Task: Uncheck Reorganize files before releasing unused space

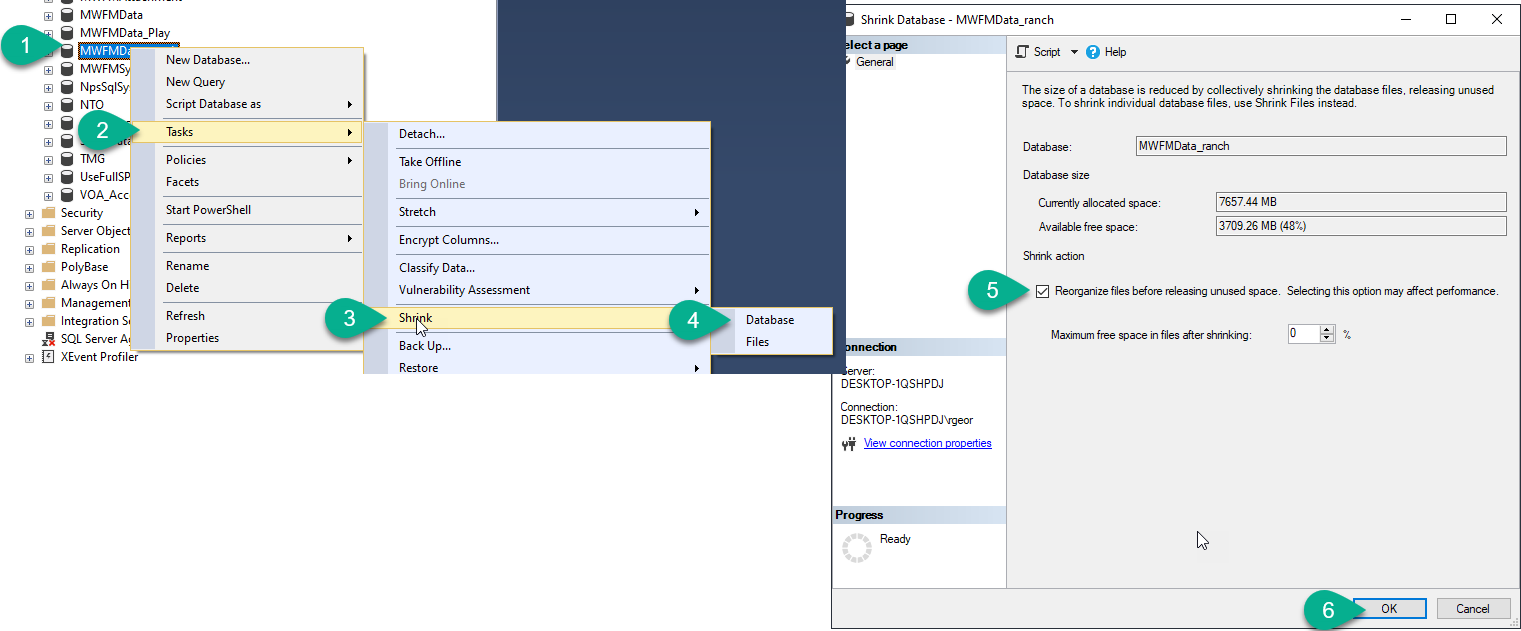Action: click(1044, 292)
